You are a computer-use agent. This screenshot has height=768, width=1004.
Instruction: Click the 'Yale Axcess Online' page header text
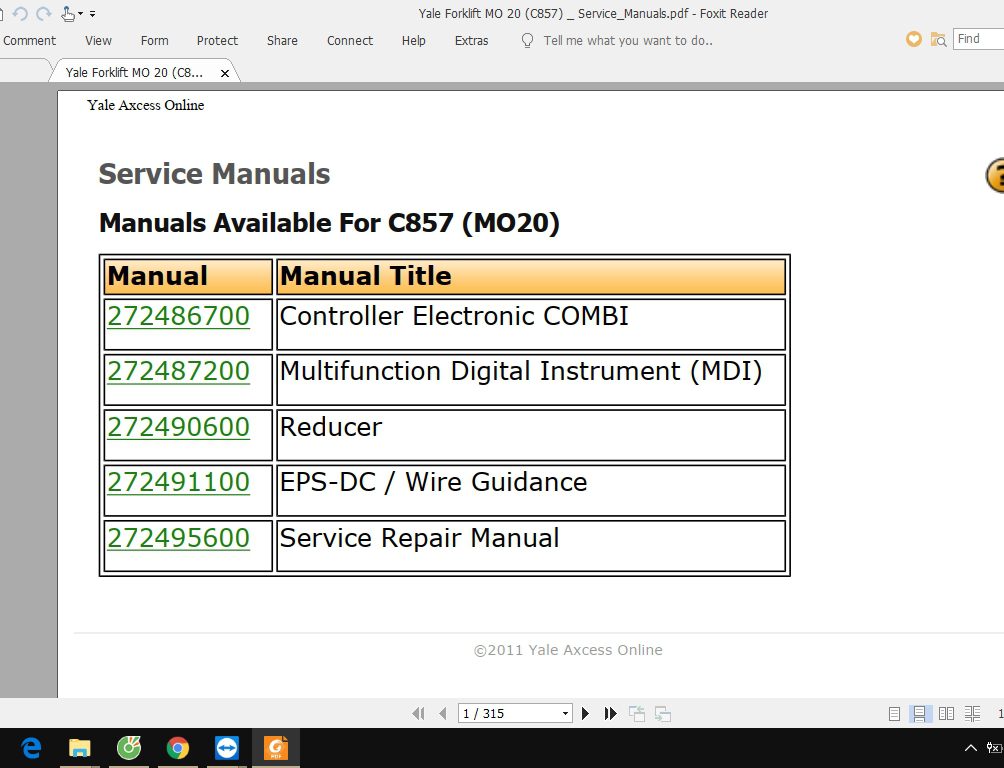point(145,105)
